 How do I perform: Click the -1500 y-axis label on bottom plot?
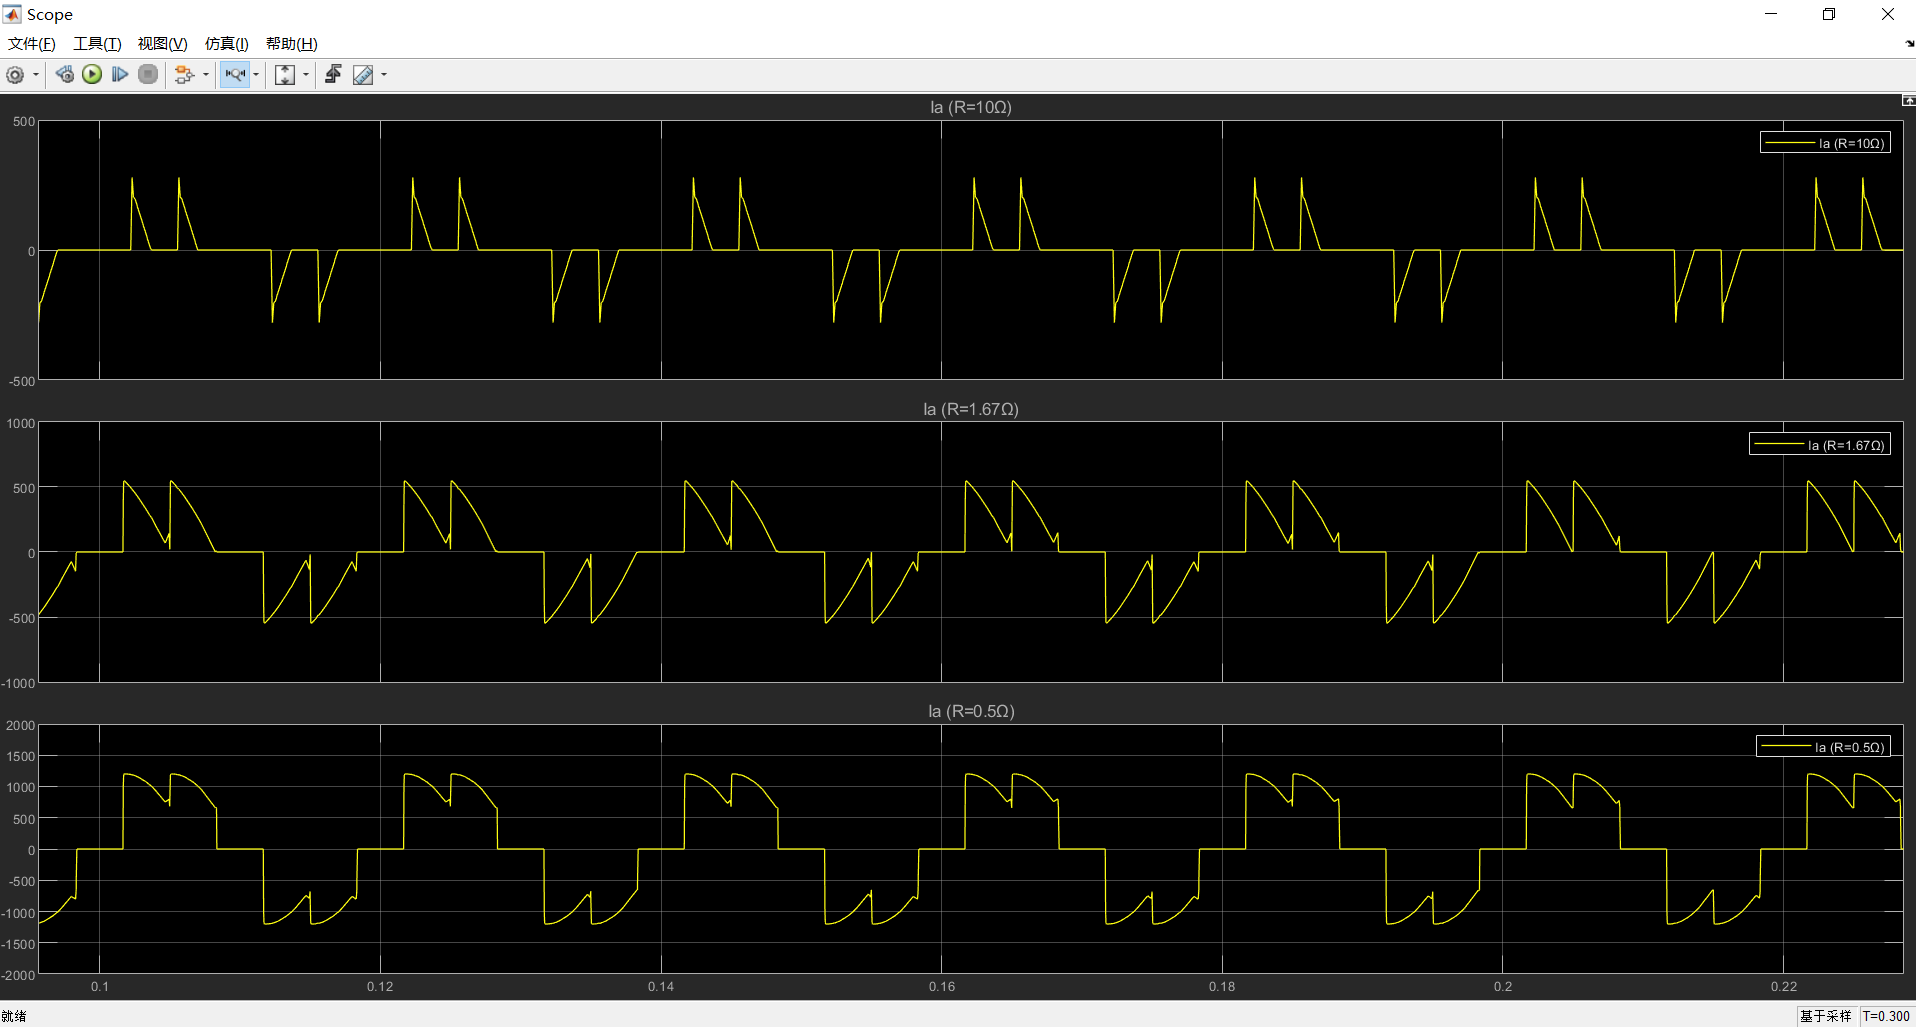coord(18,944)
